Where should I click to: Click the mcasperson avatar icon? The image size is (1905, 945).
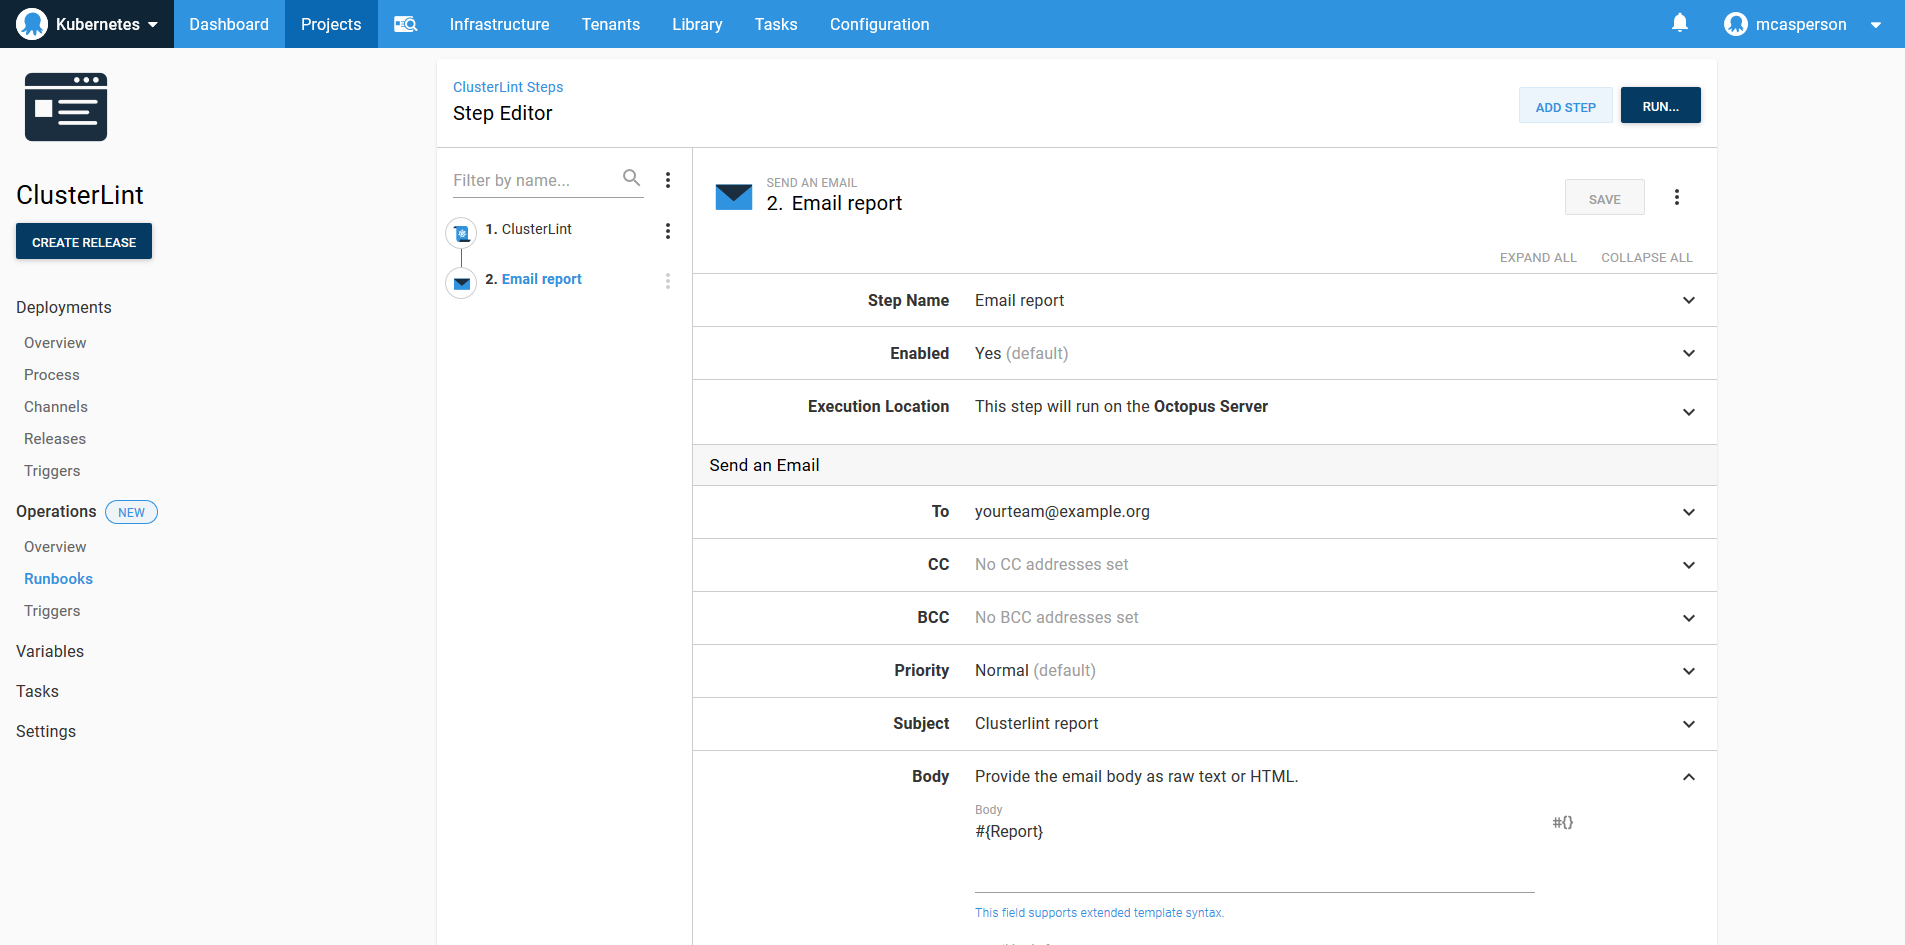tap(1737, 23)
